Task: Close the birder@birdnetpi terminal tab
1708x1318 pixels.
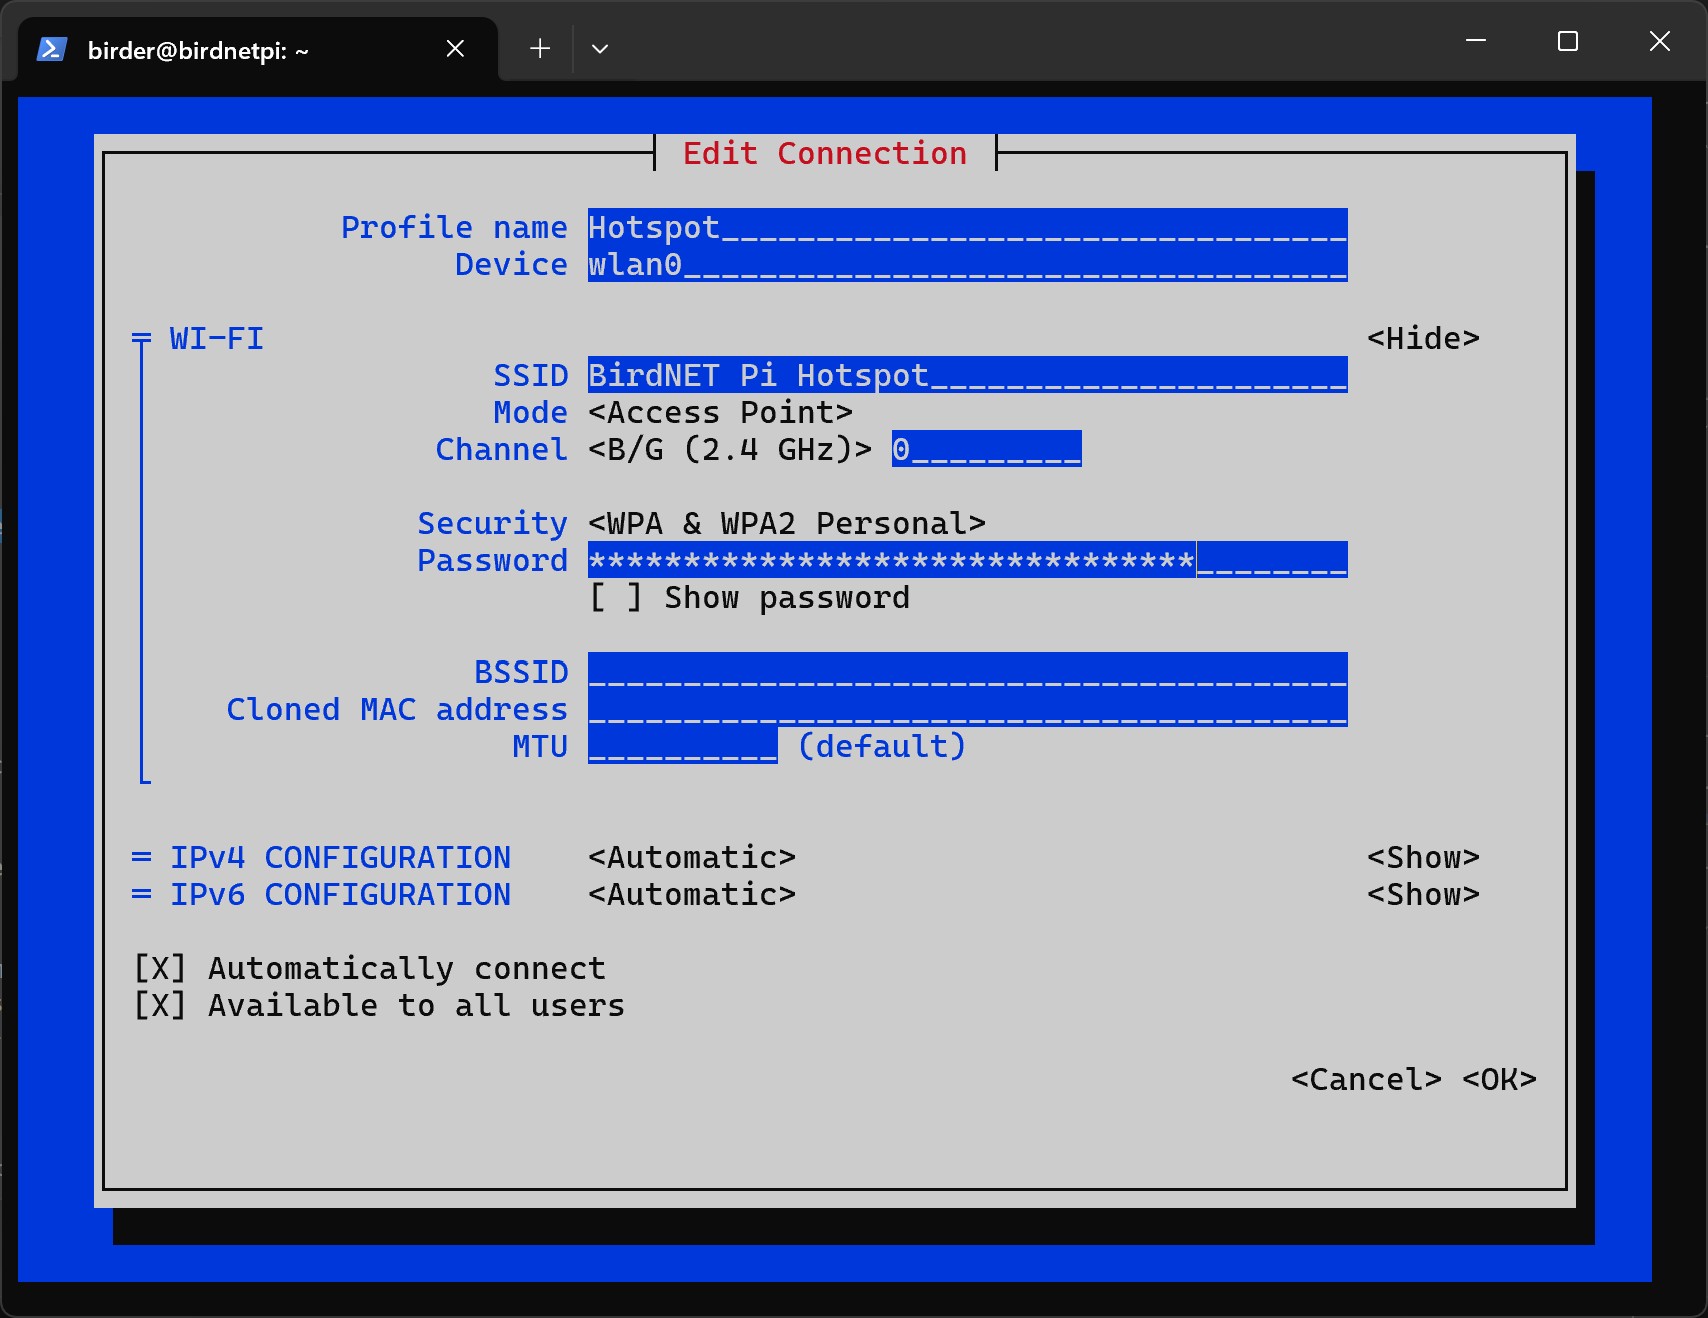Action: click(455, 49)
